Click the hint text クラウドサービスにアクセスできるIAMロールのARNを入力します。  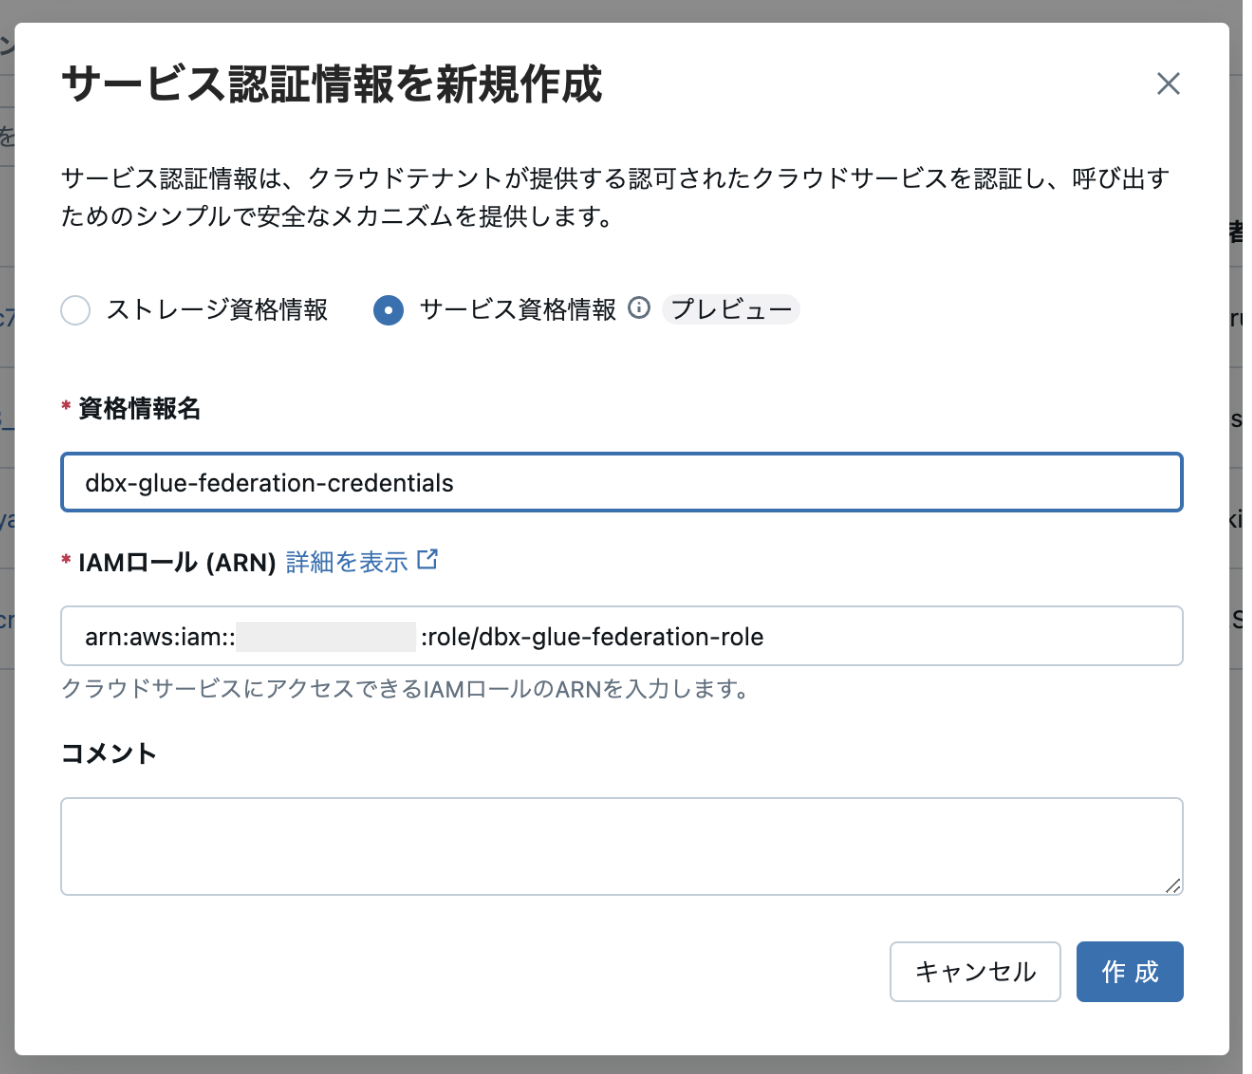(x=405, y=689)
